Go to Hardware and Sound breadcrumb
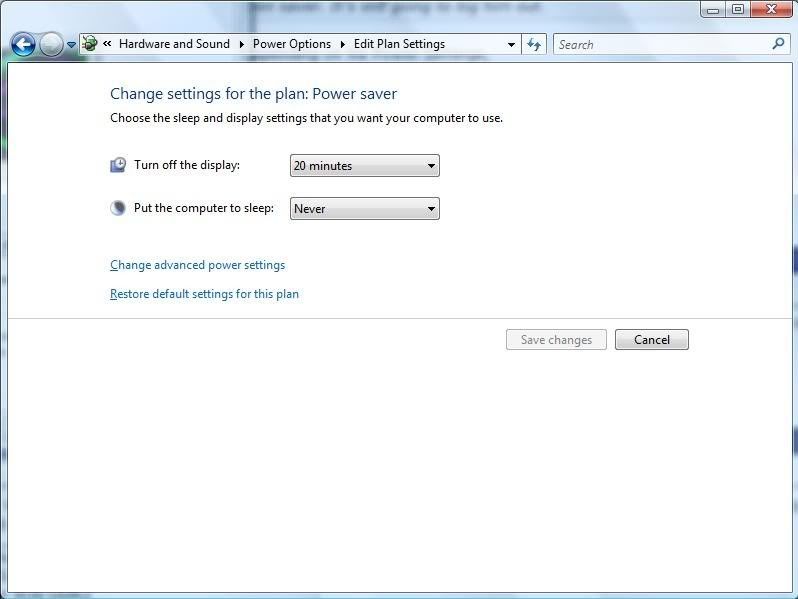The width and height of the screenshot is (798, 599). click(174, 44)
